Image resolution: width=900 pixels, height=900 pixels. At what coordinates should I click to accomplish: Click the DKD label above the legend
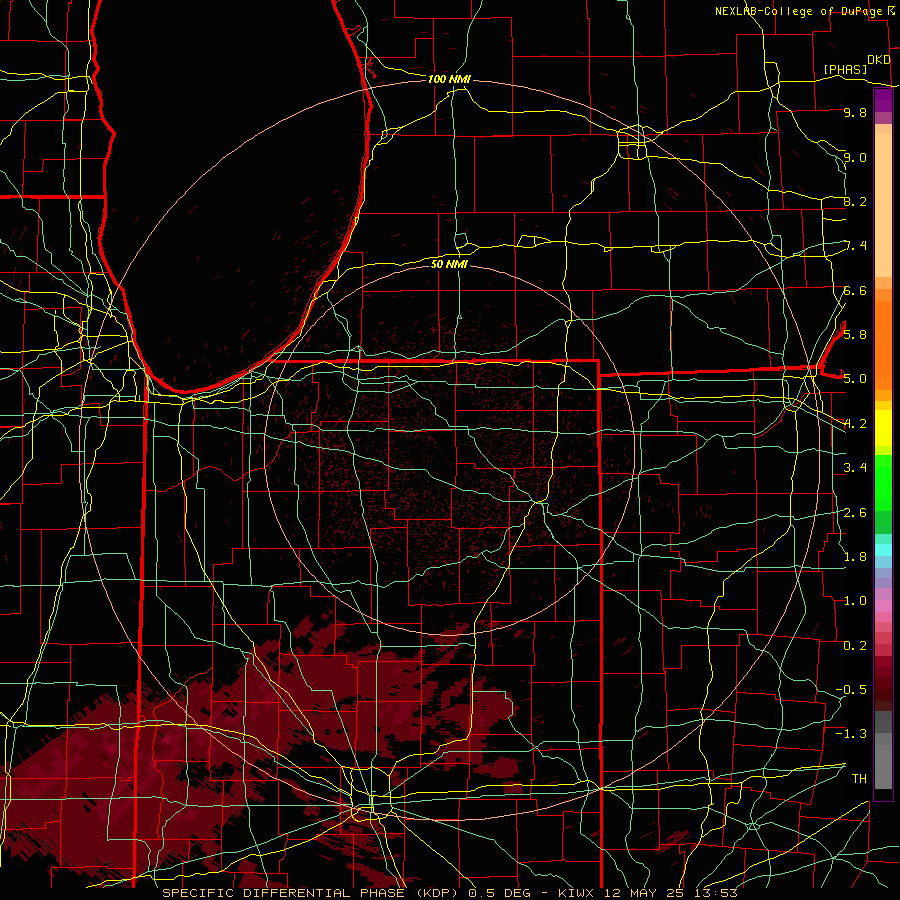[x=879, y=60]
